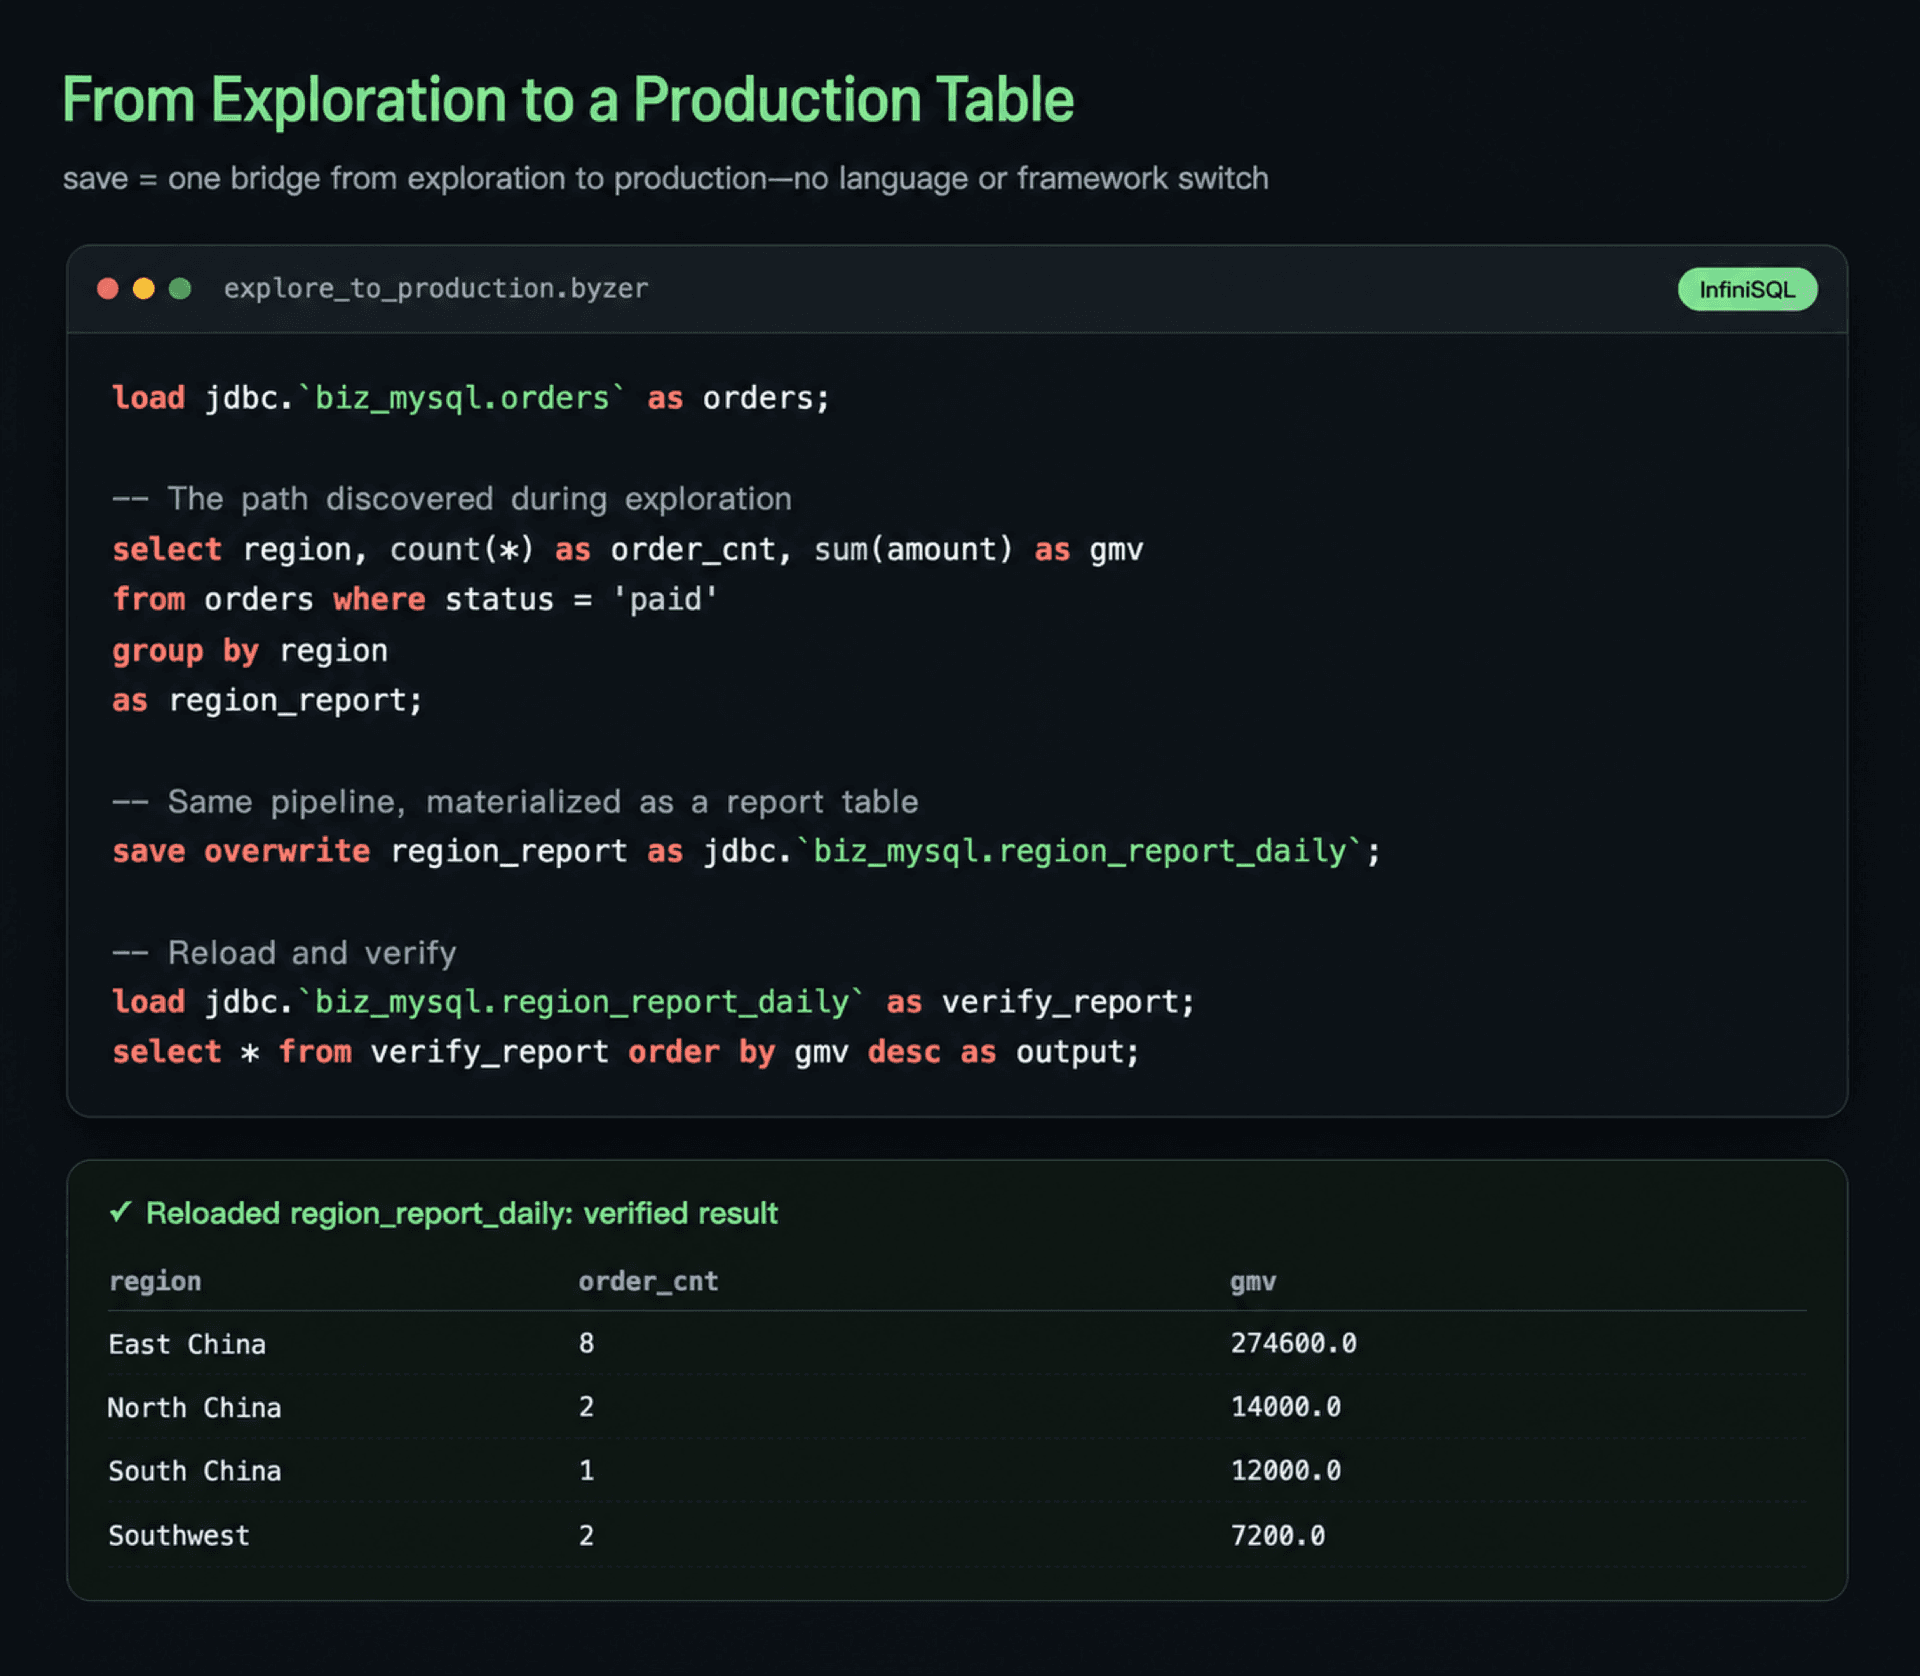The height and width of the screenshot is (1676, 1920).
Task: Click the 'South China' cell
Action: click(195, 1471)
